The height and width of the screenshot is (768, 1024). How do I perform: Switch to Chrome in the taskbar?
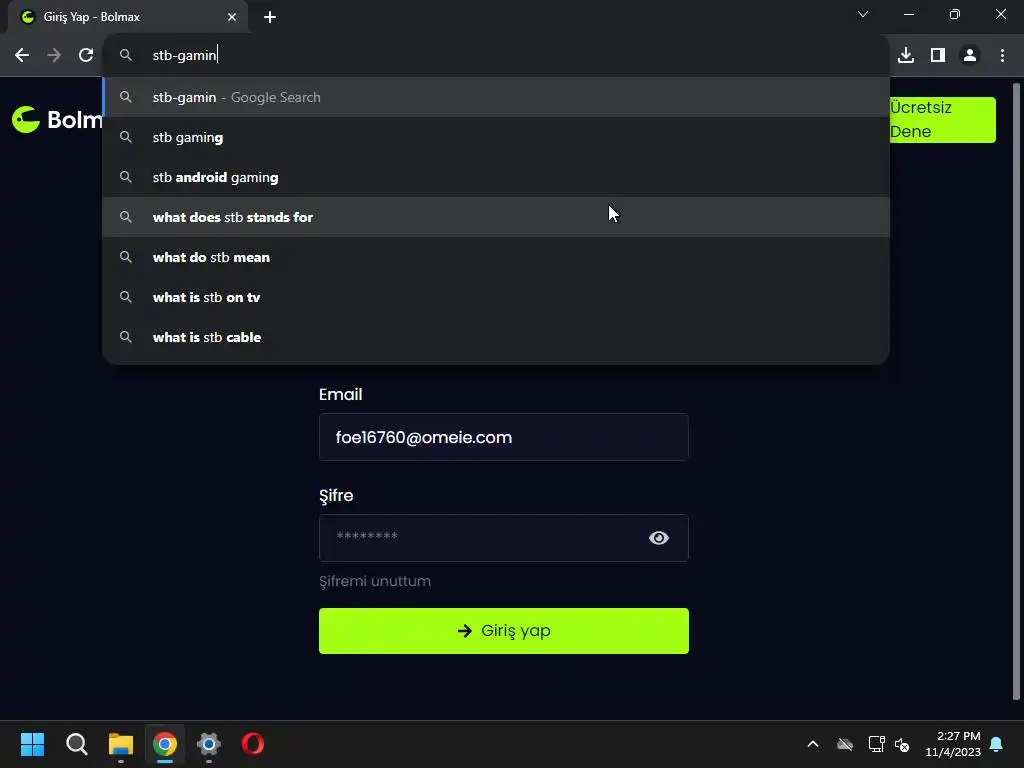point(165,744)
